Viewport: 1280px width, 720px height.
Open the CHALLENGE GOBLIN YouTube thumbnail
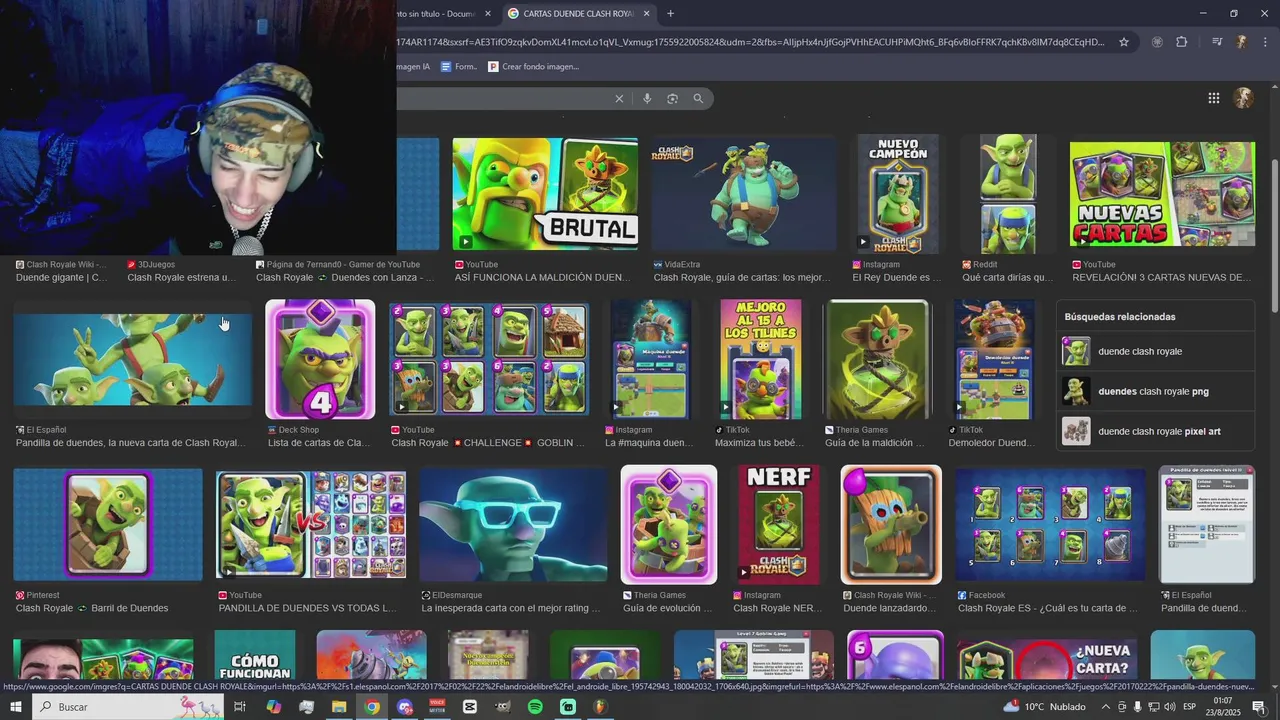point(489,360)
